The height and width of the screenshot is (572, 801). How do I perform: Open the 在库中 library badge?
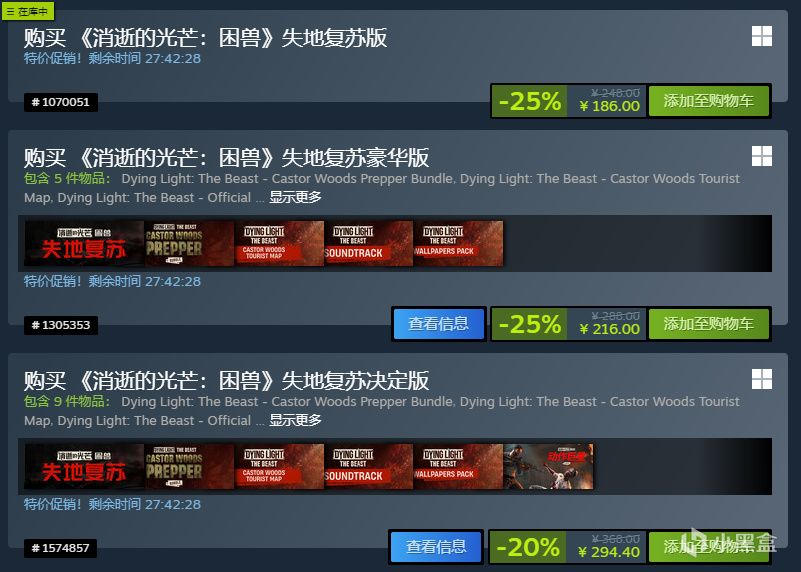pos(28,11)
